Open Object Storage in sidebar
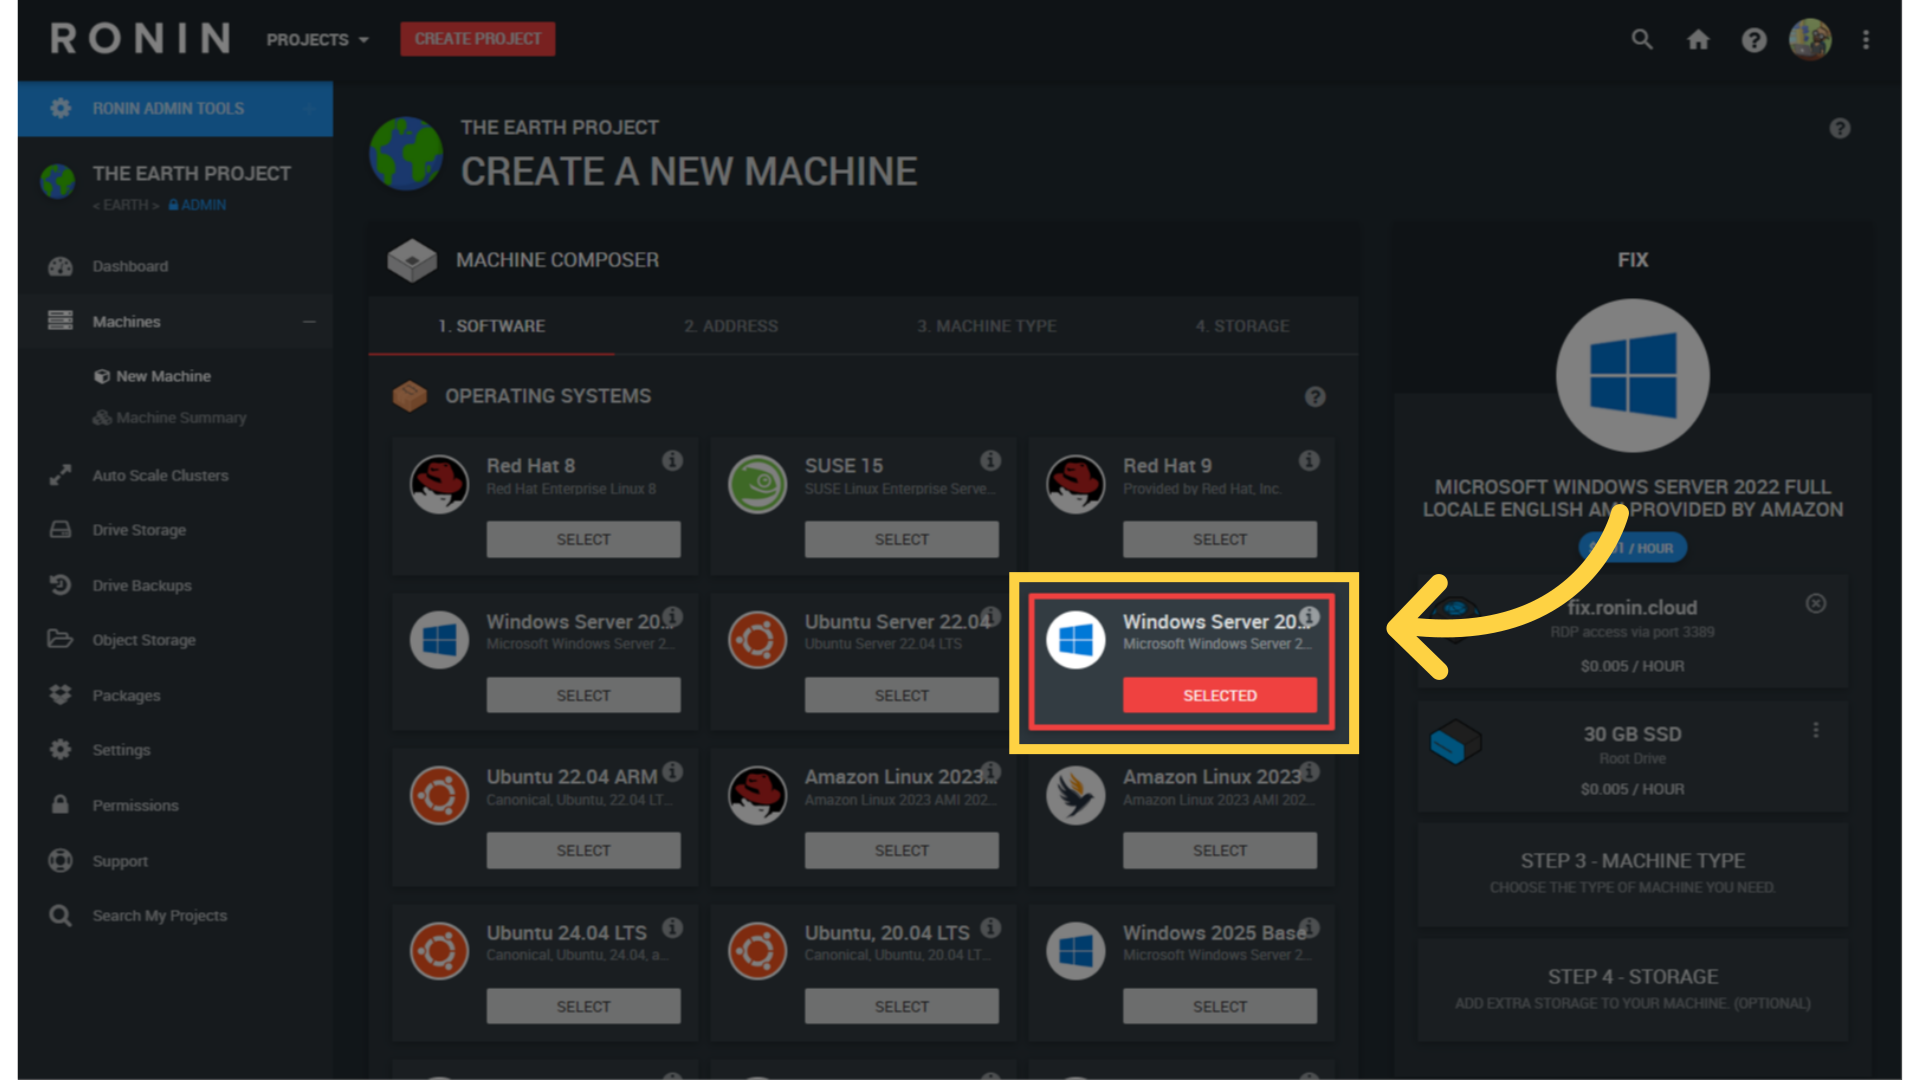This screenshot has width=1920, height=1080. pyautogui.click(x=143, y=640)
